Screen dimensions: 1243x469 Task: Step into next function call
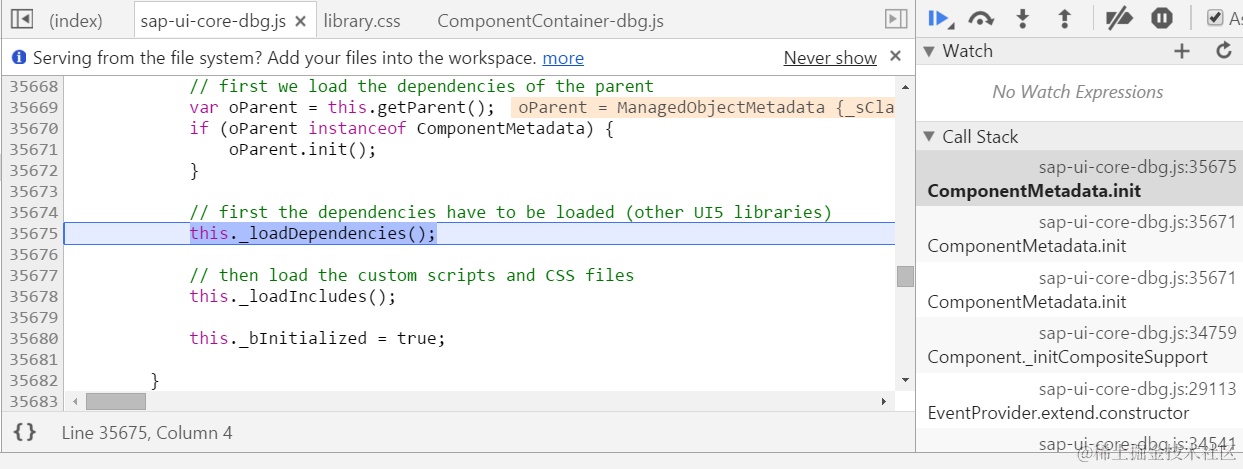[1022, 18]
